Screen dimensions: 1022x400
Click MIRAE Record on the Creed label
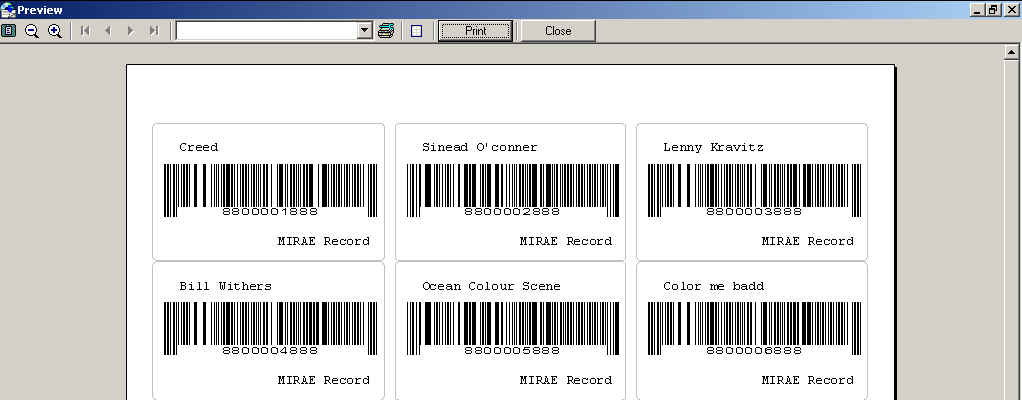pyautogui.click(x=323, y=241)
